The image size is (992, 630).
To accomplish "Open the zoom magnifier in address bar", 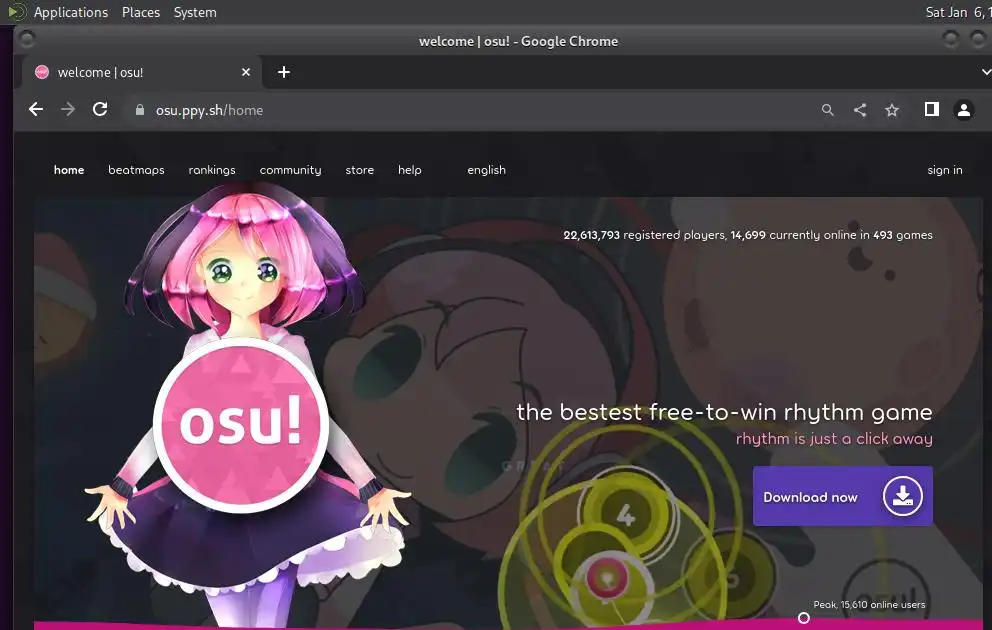I will 828,110.
